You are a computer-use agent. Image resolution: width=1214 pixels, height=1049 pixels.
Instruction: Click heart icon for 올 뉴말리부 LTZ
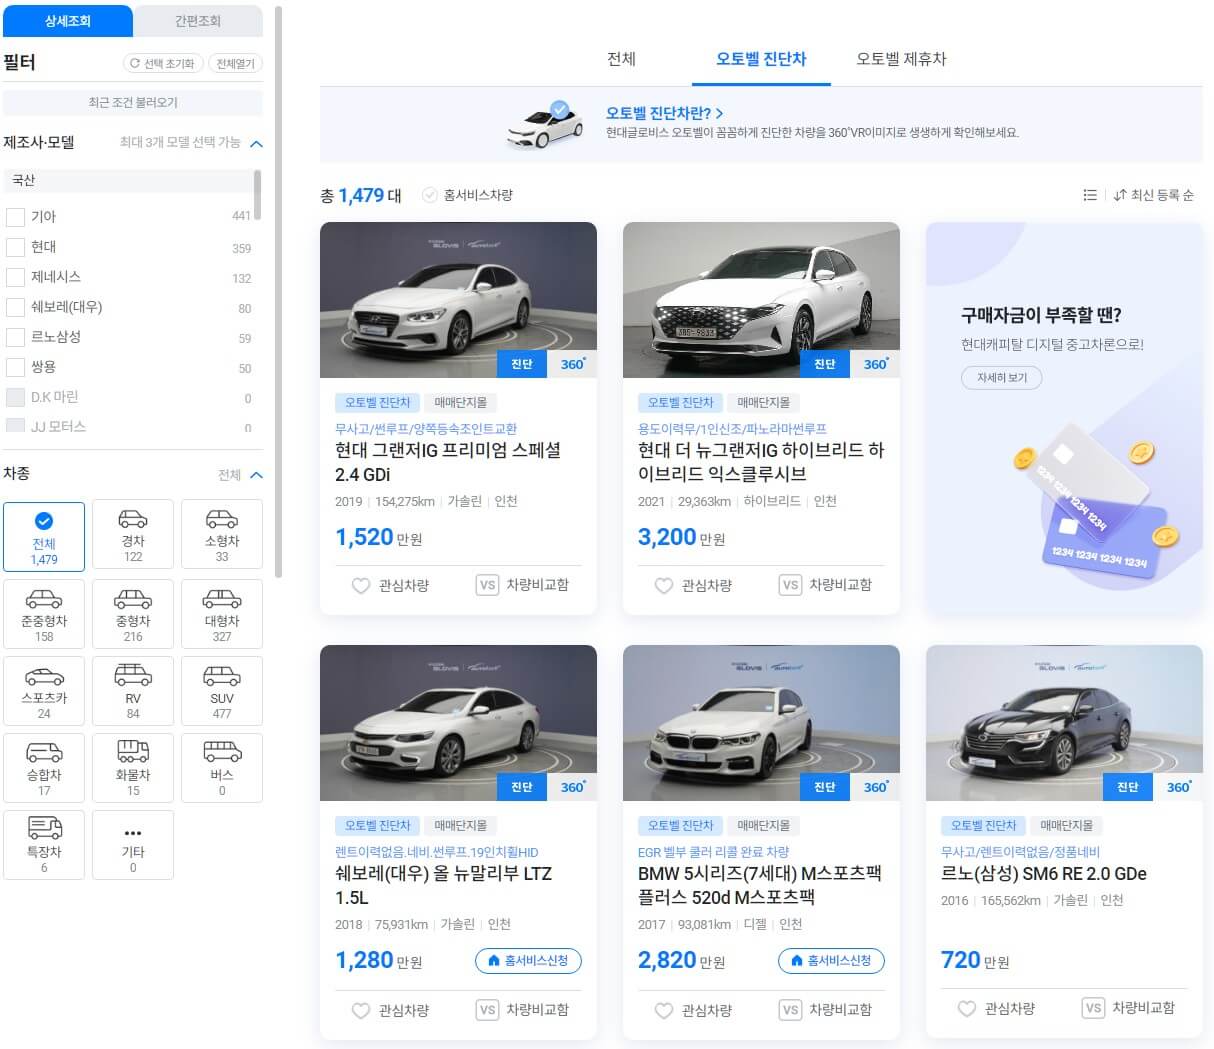[361, 1010]
